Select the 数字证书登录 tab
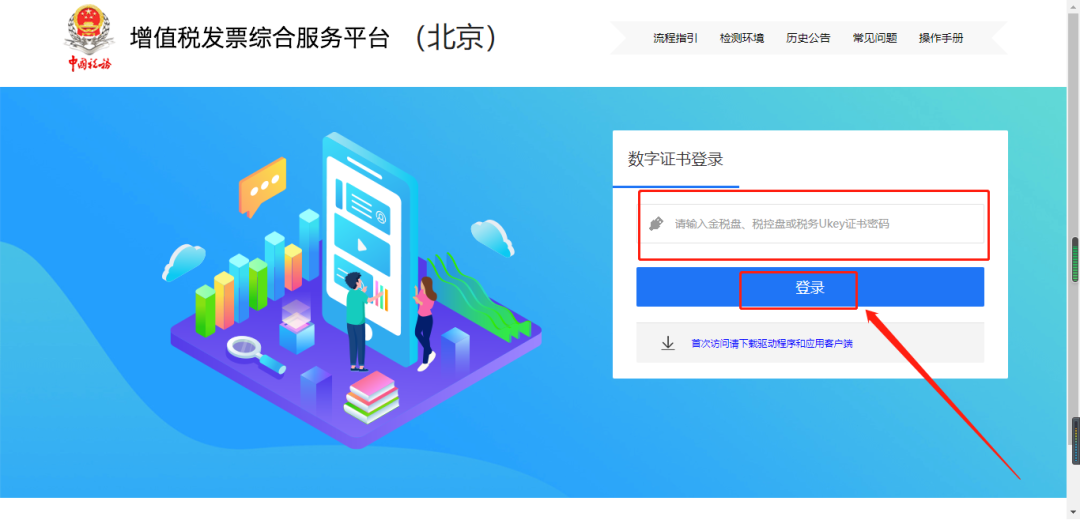This screenshot has width=1080, height=520. 676,159
